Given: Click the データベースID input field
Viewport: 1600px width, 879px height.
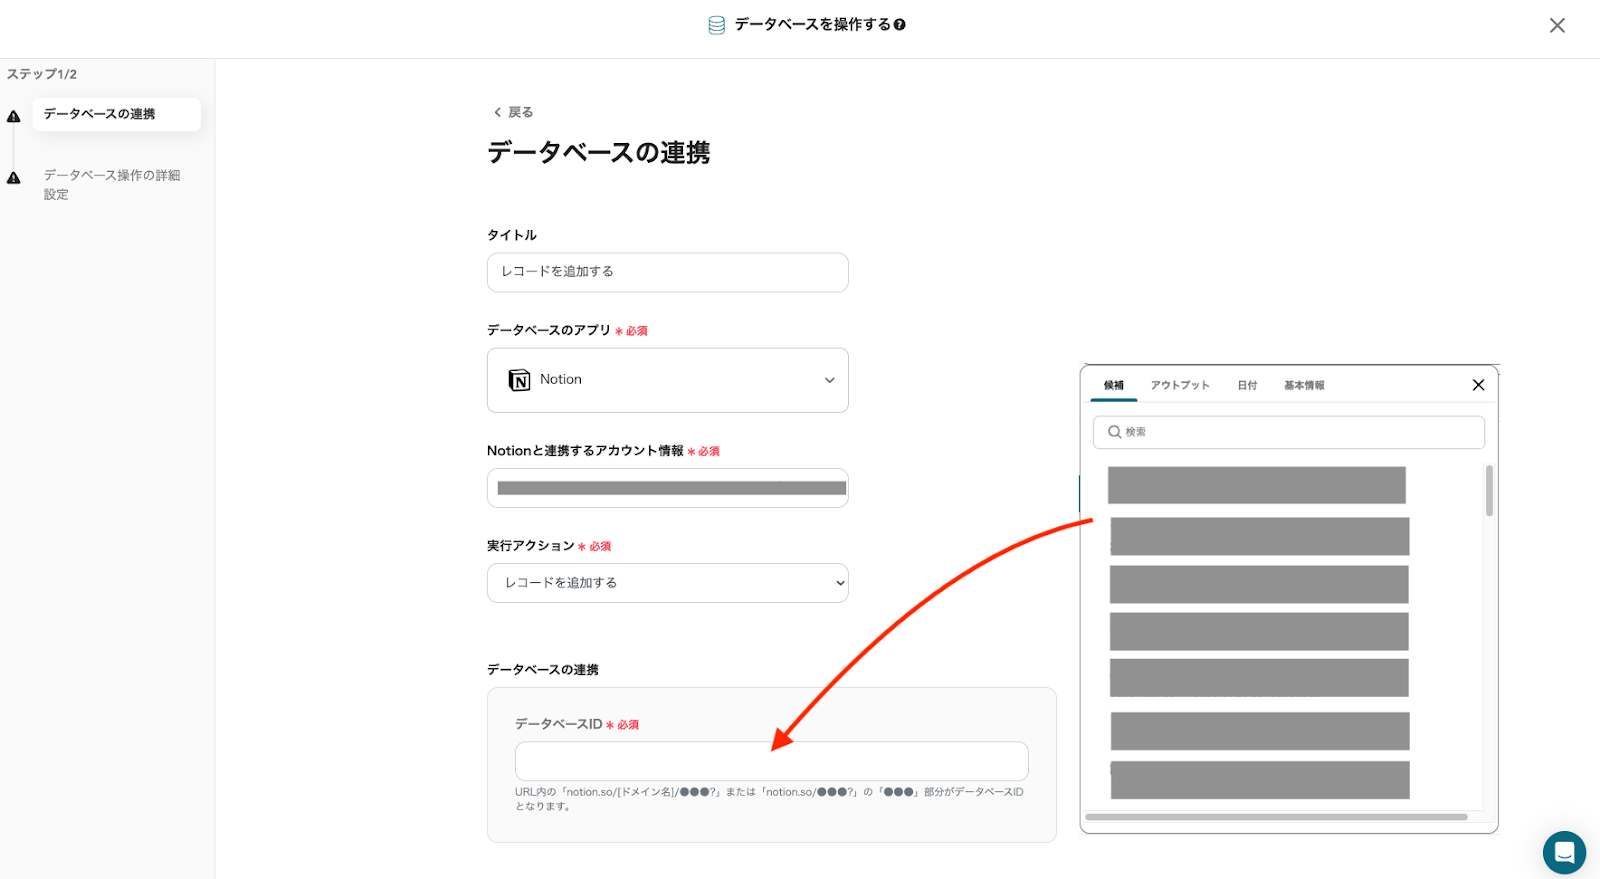Looking at the screenshot, I should click(x=771, y=761).
